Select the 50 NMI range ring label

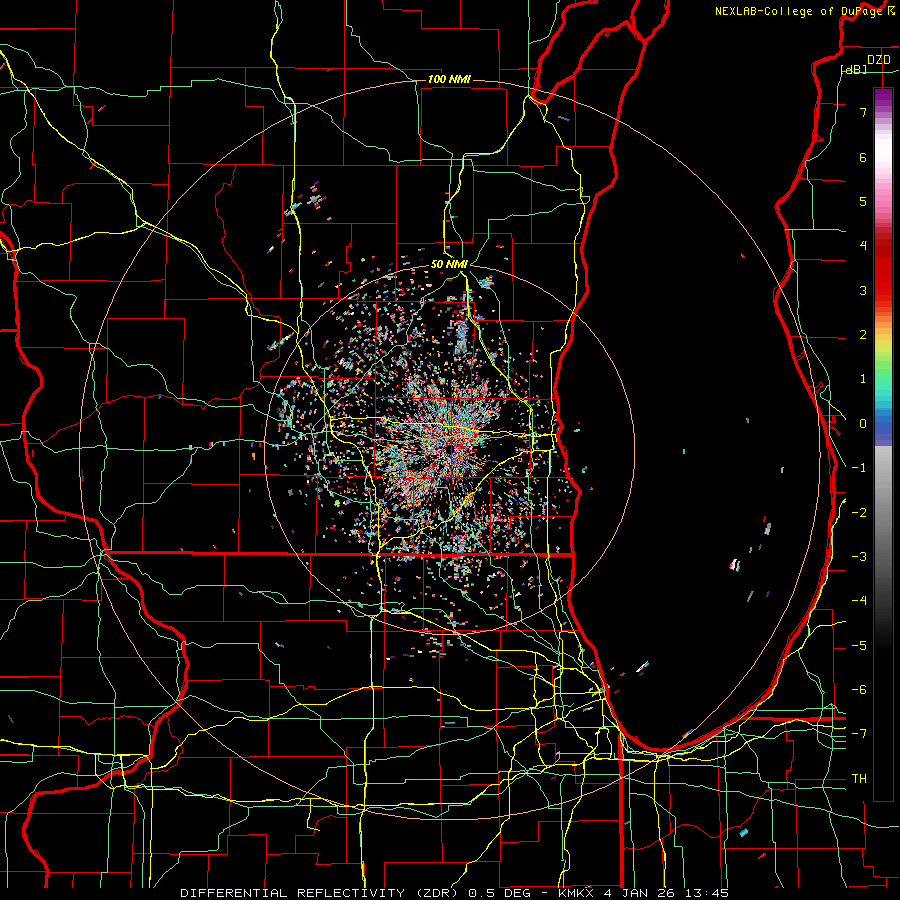(x=449, y=264)
